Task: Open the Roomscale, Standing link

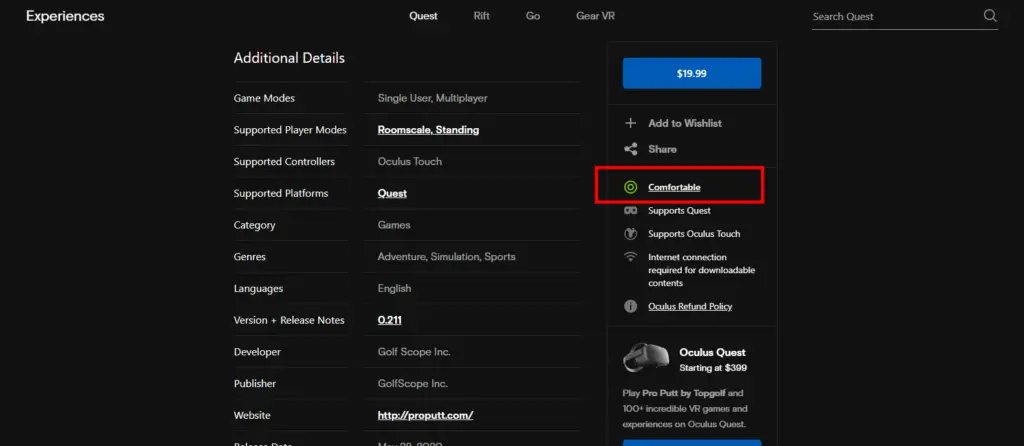Action: pos(428,130)
